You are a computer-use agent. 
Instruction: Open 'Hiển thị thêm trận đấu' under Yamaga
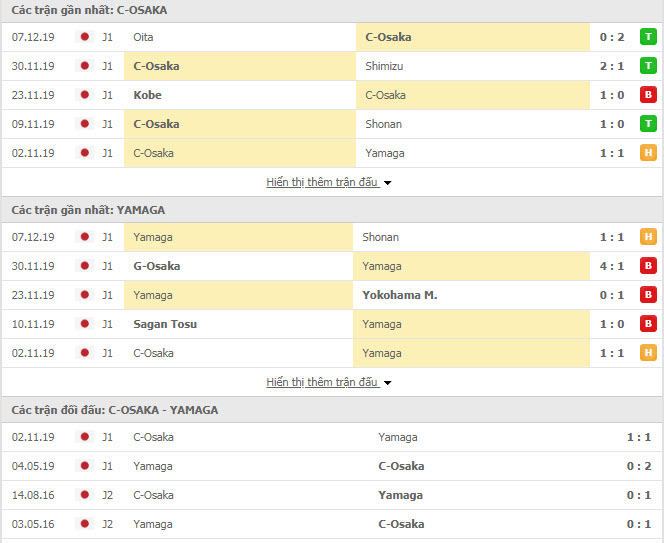(322, 382)
